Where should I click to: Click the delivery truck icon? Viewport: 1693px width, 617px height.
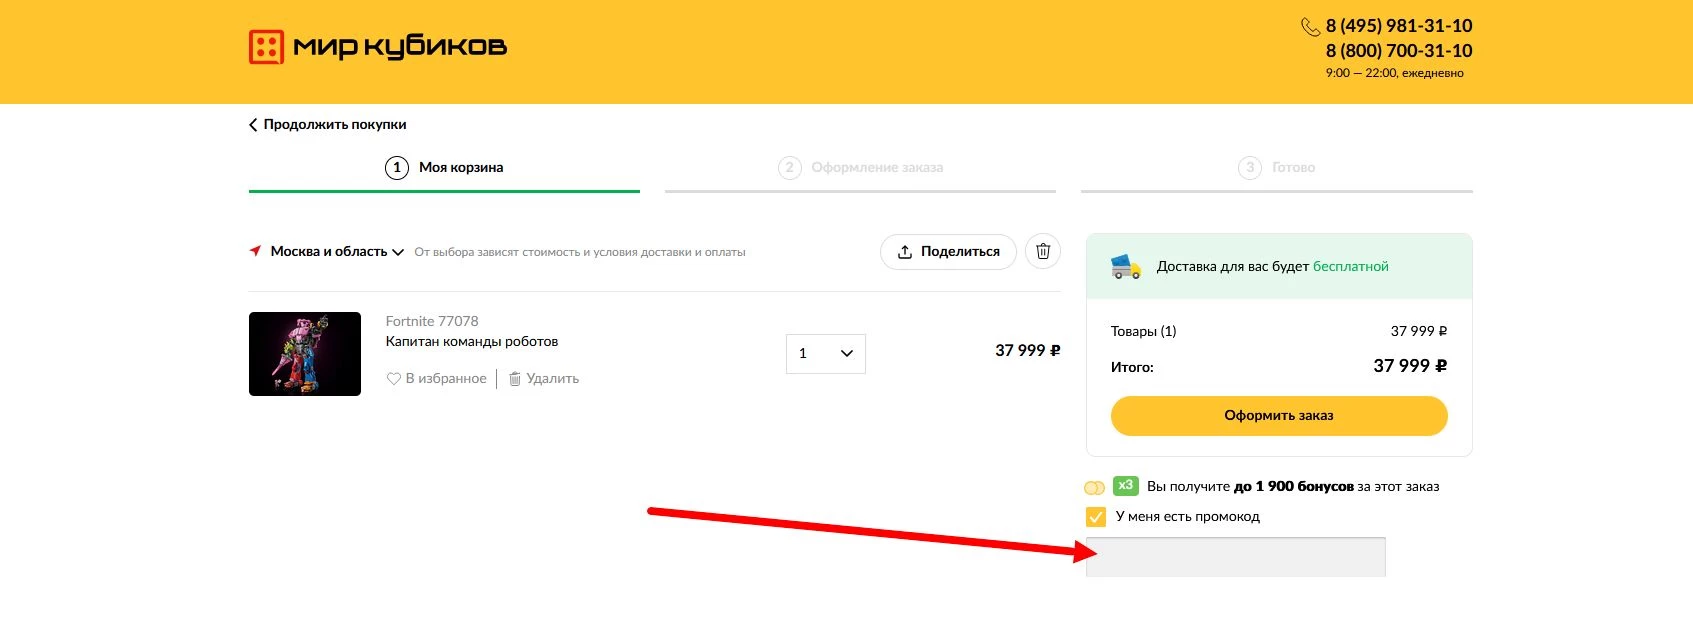pos(1126,267)
